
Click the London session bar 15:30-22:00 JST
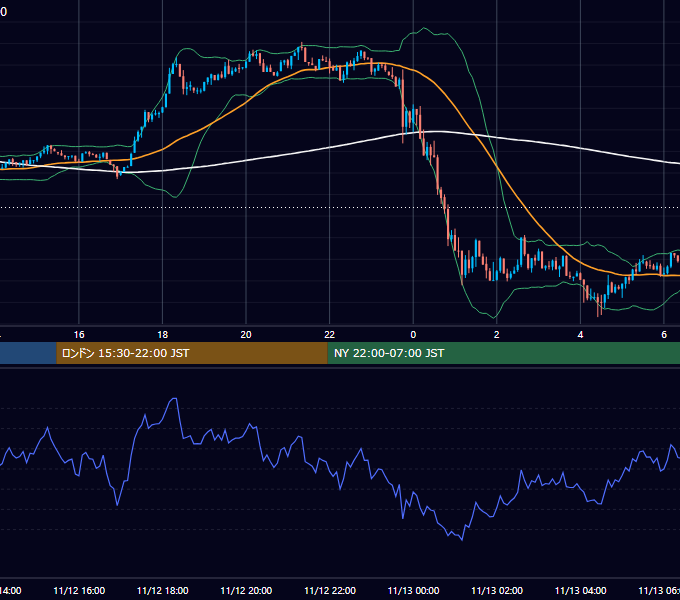[x=192, y=353]
